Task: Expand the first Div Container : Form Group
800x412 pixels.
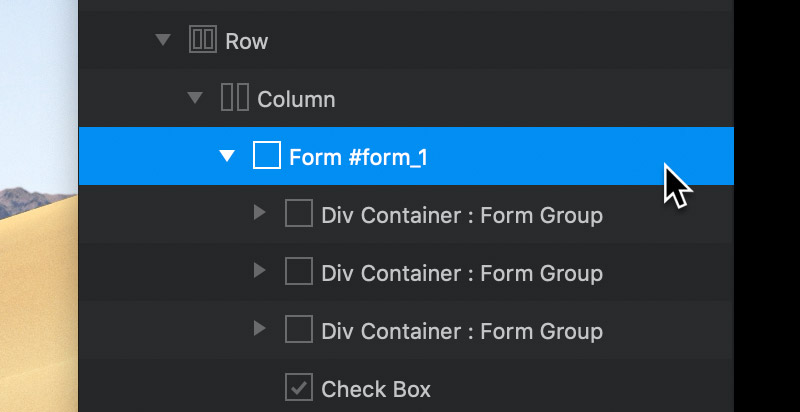Action: click(260, 213)
